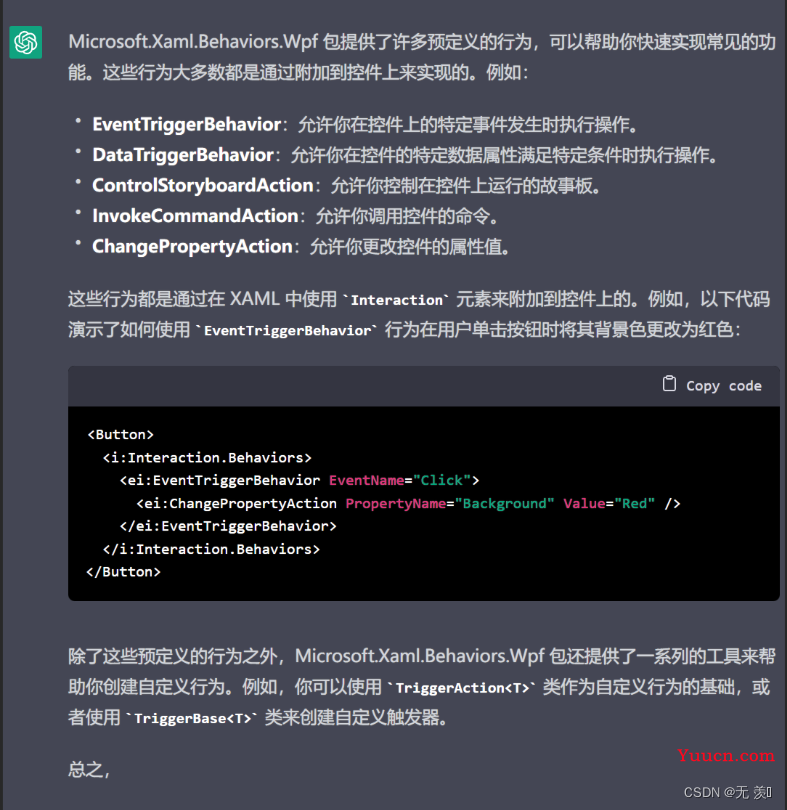The image size is (787, 810).
Task: Click the Copy code button
Action: (712, 385)
